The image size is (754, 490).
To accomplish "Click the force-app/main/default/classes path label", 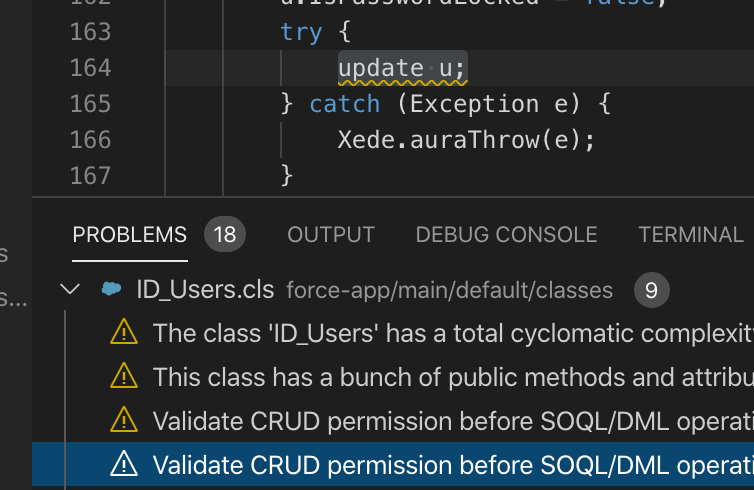I will coord(449,290).
